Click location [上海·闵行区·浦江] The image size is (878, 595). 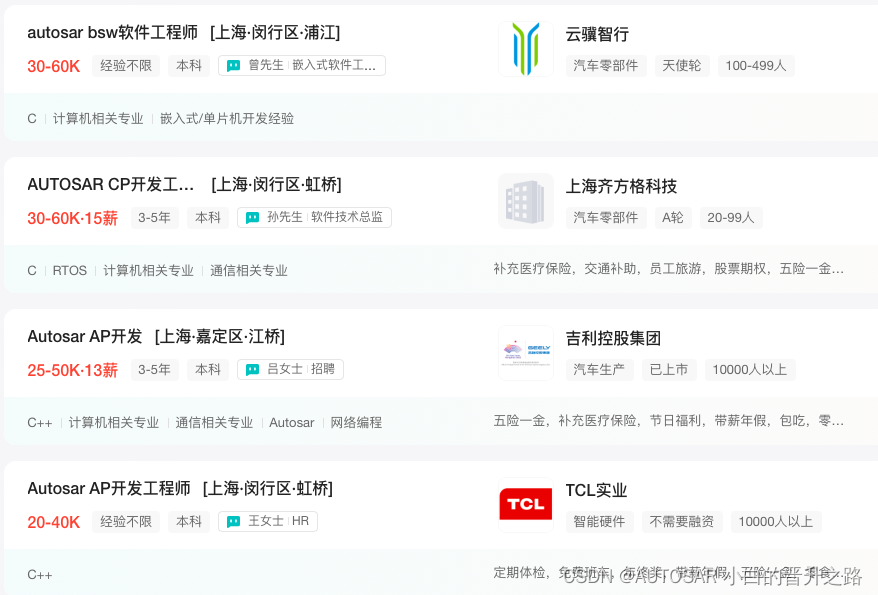pos(275,32)
